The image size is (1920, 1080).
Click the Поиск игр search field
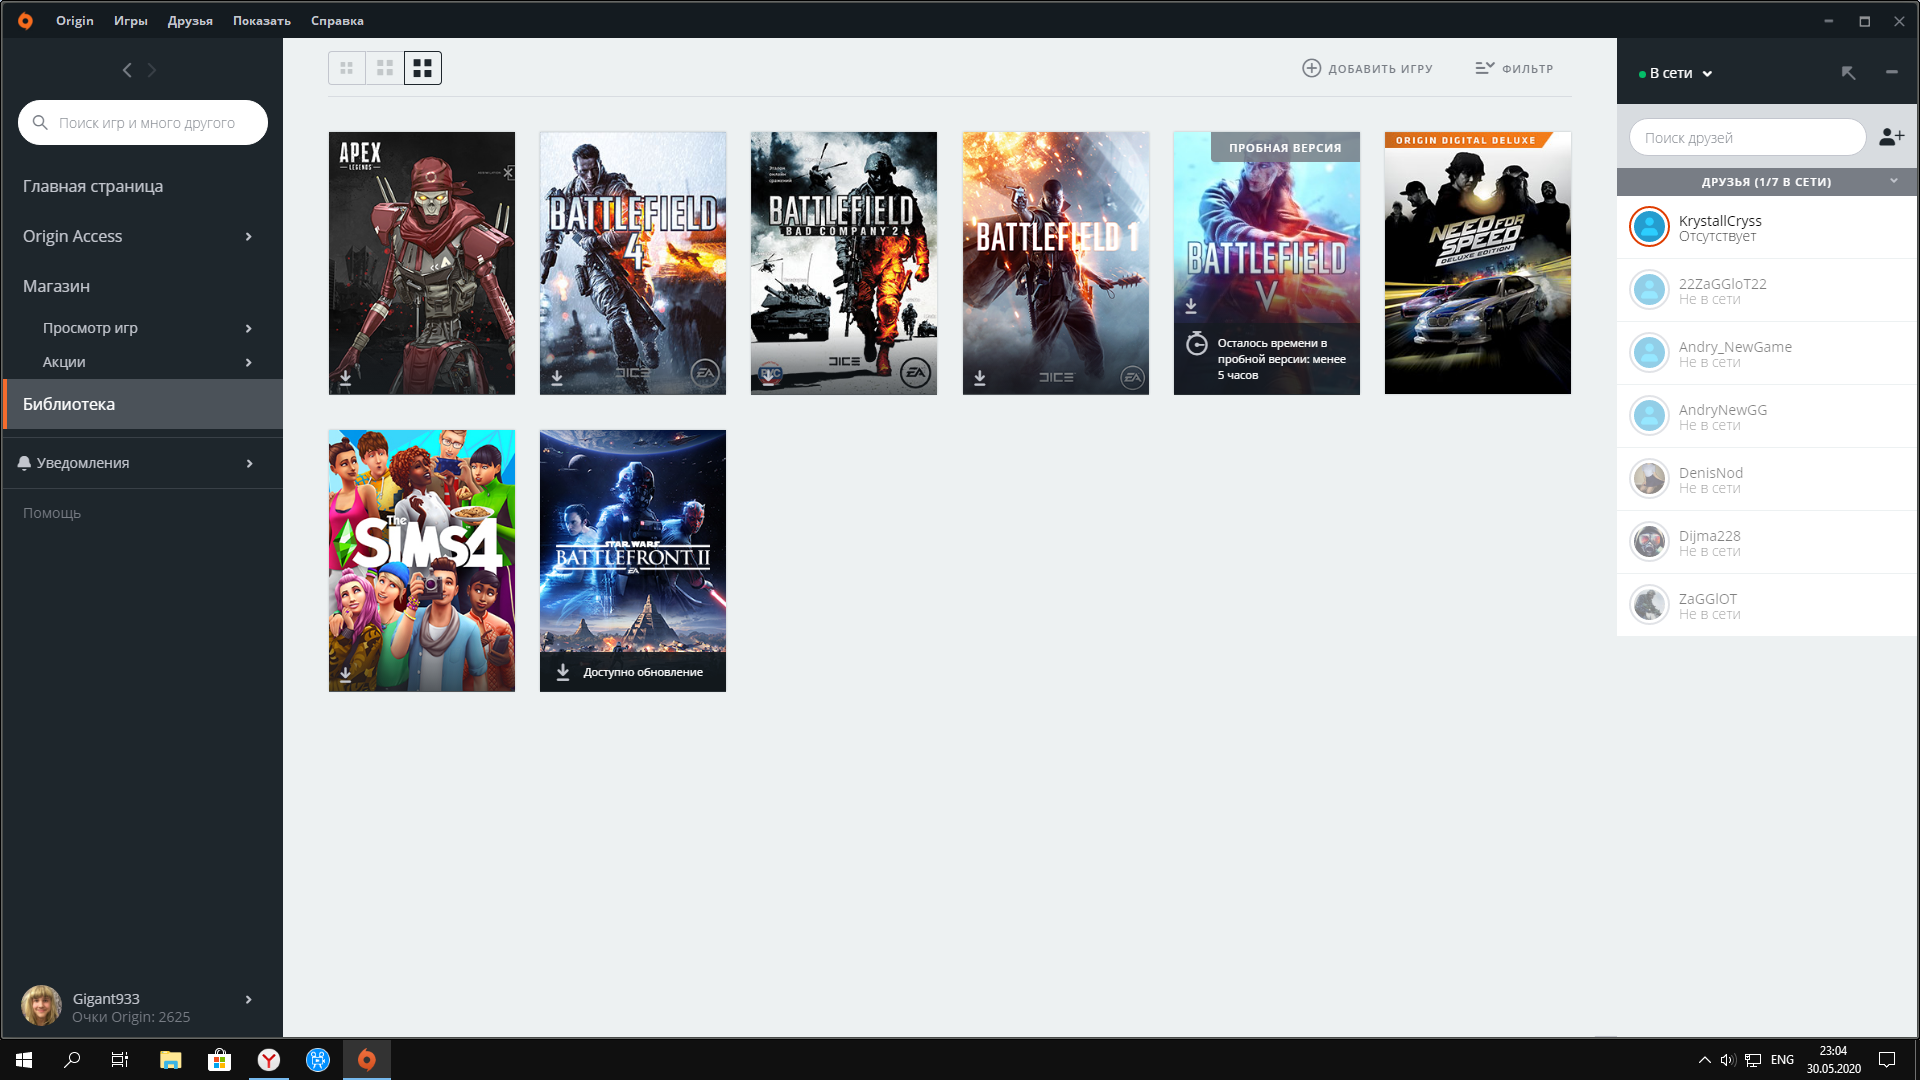(x=143, y=123)
